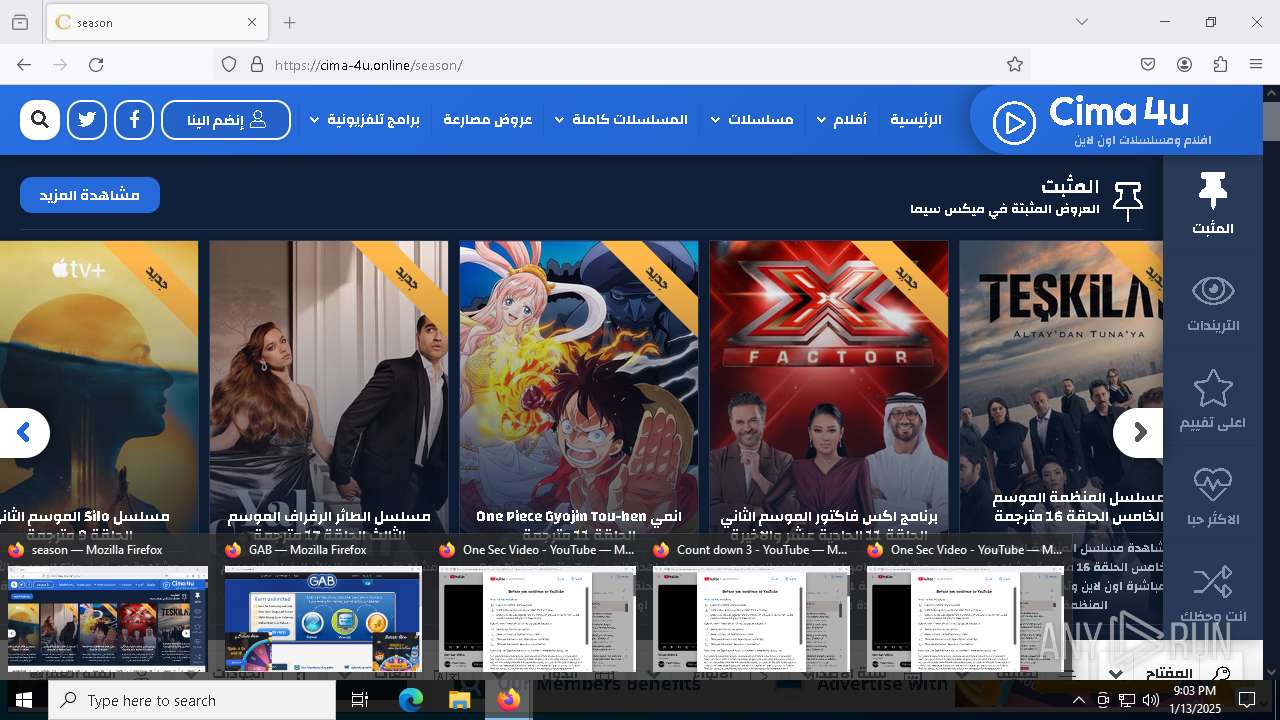Open the site search magnifier icon
This screenshot has width=1280, height=720.
[40, 120]
